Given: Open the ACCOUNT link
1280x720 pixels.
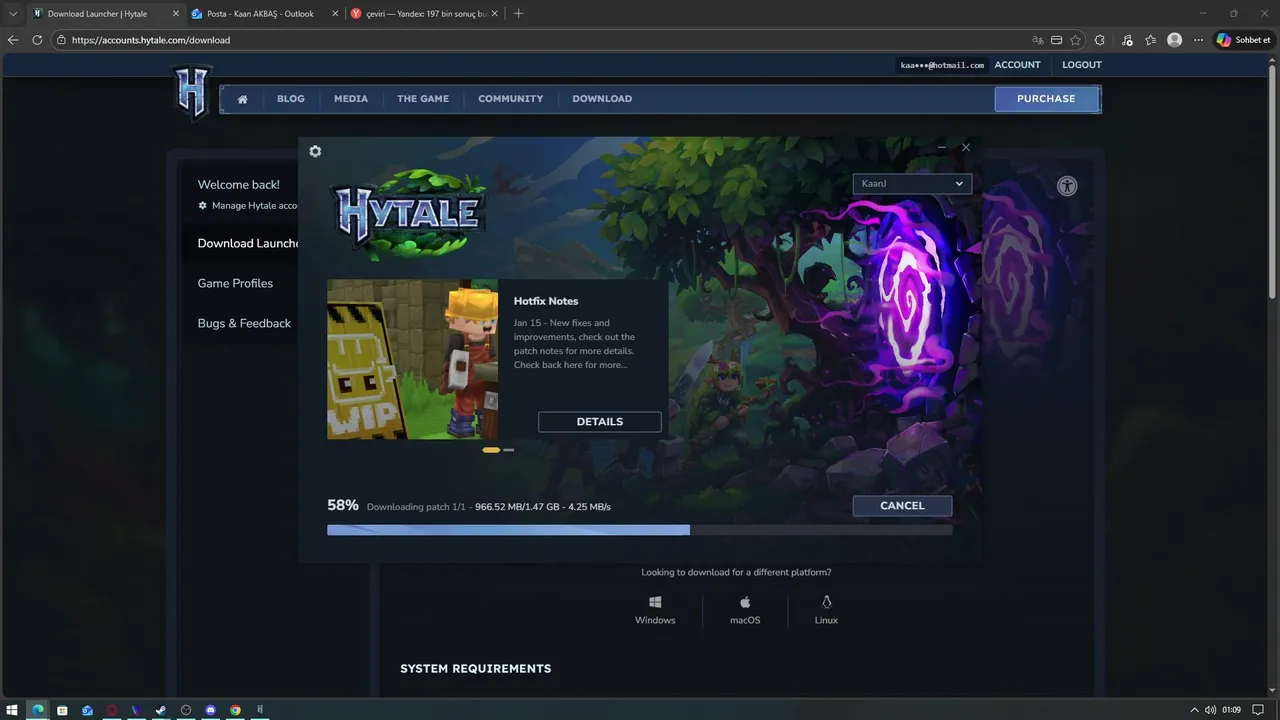Looking at the screenshot, I should coord(1017,65).
